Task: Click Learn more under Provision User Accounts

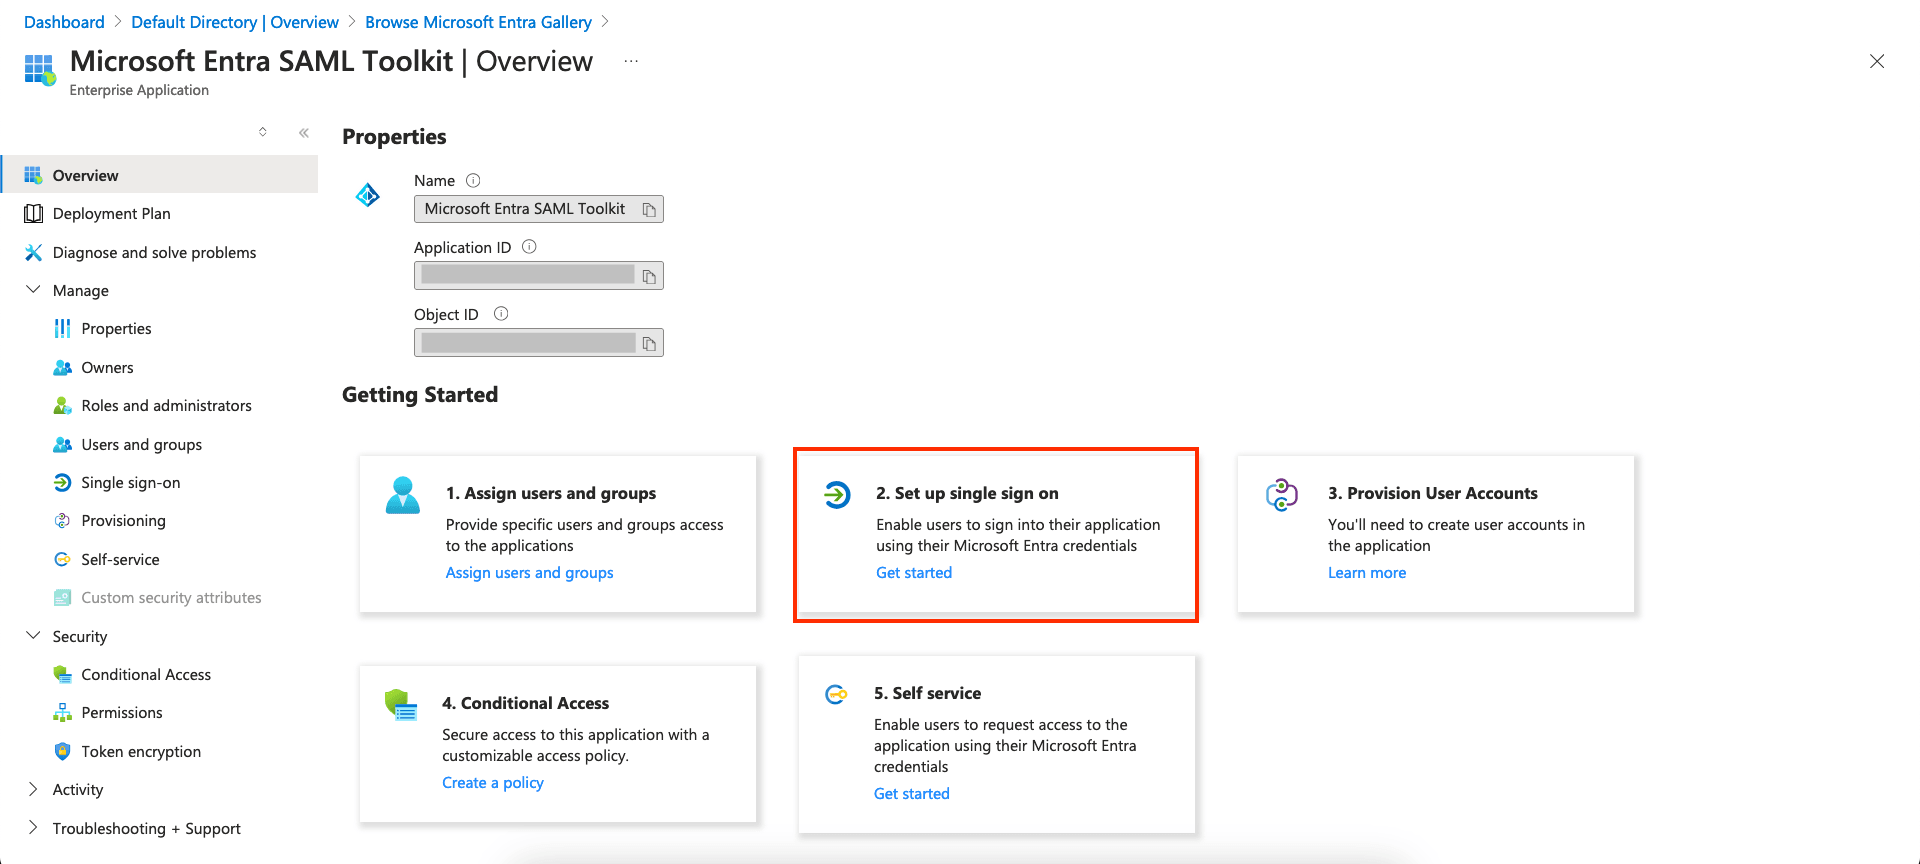Action: tap(1367, 573)
